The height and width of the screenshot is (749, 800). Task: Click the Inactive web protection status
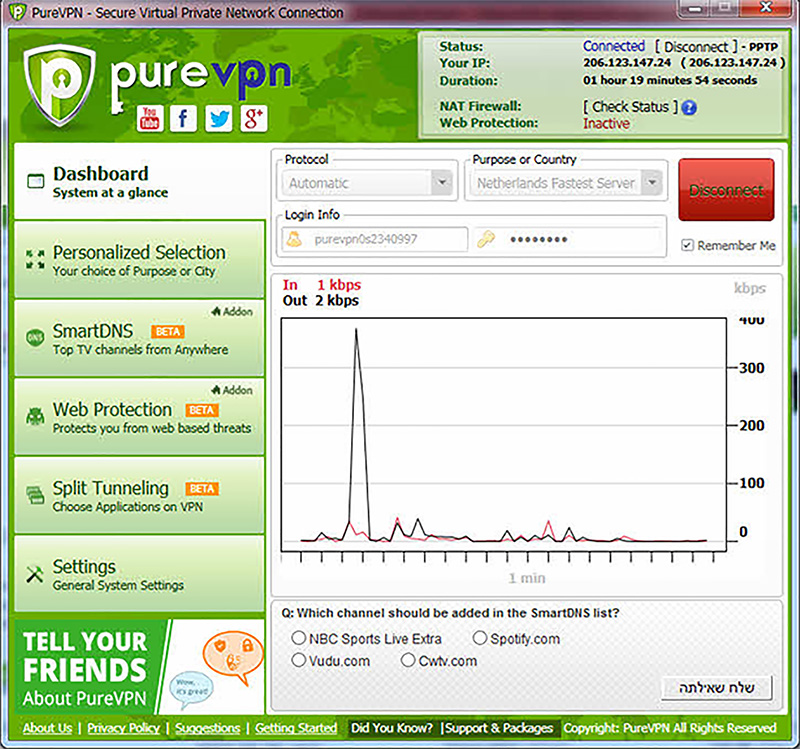[x=606, y=123]
